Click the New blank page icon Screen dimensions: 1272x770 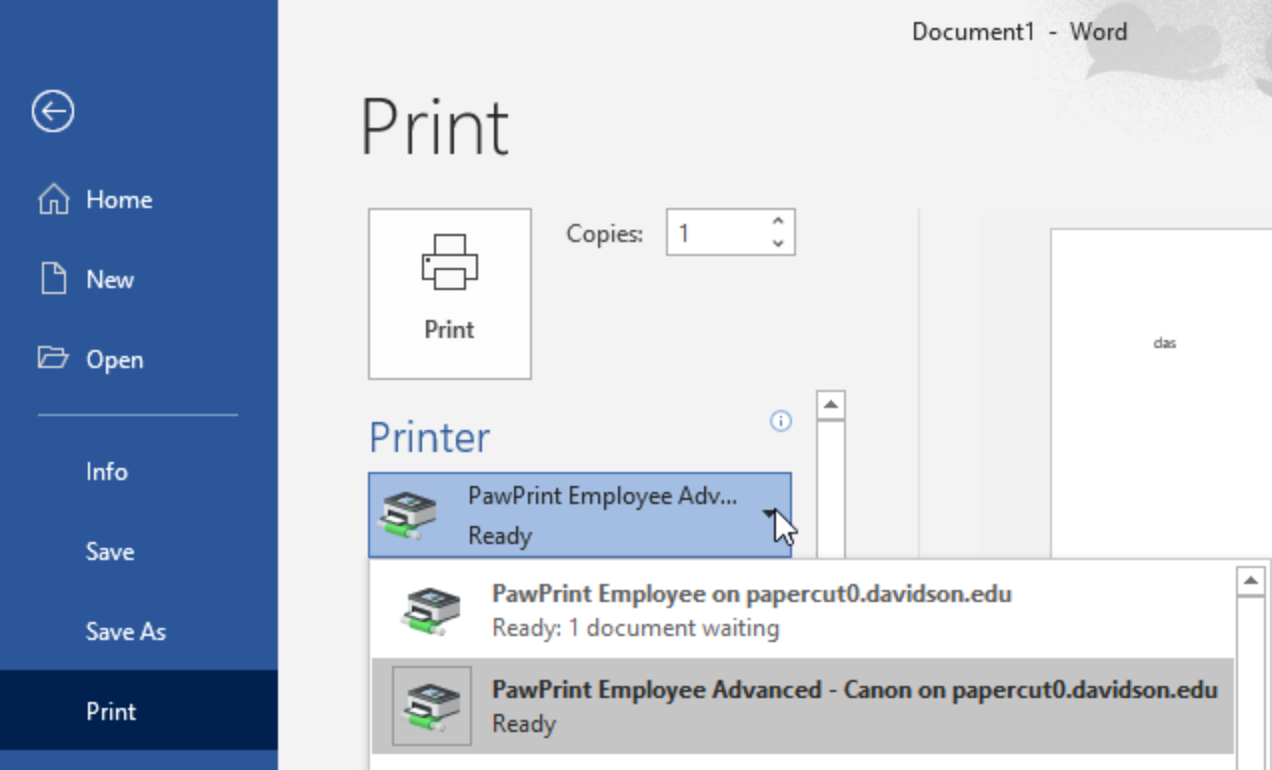tap(53, 279)
